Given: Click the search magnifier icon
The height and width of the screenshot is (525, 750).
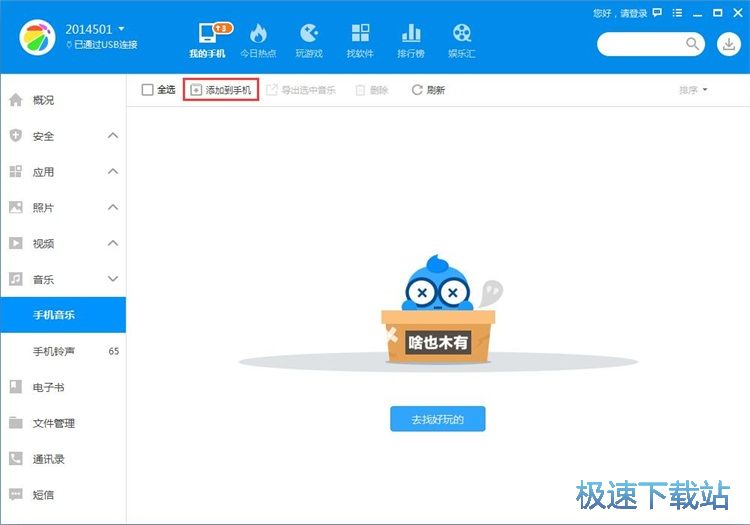Looking at the screenshot, I should point(692,44).
